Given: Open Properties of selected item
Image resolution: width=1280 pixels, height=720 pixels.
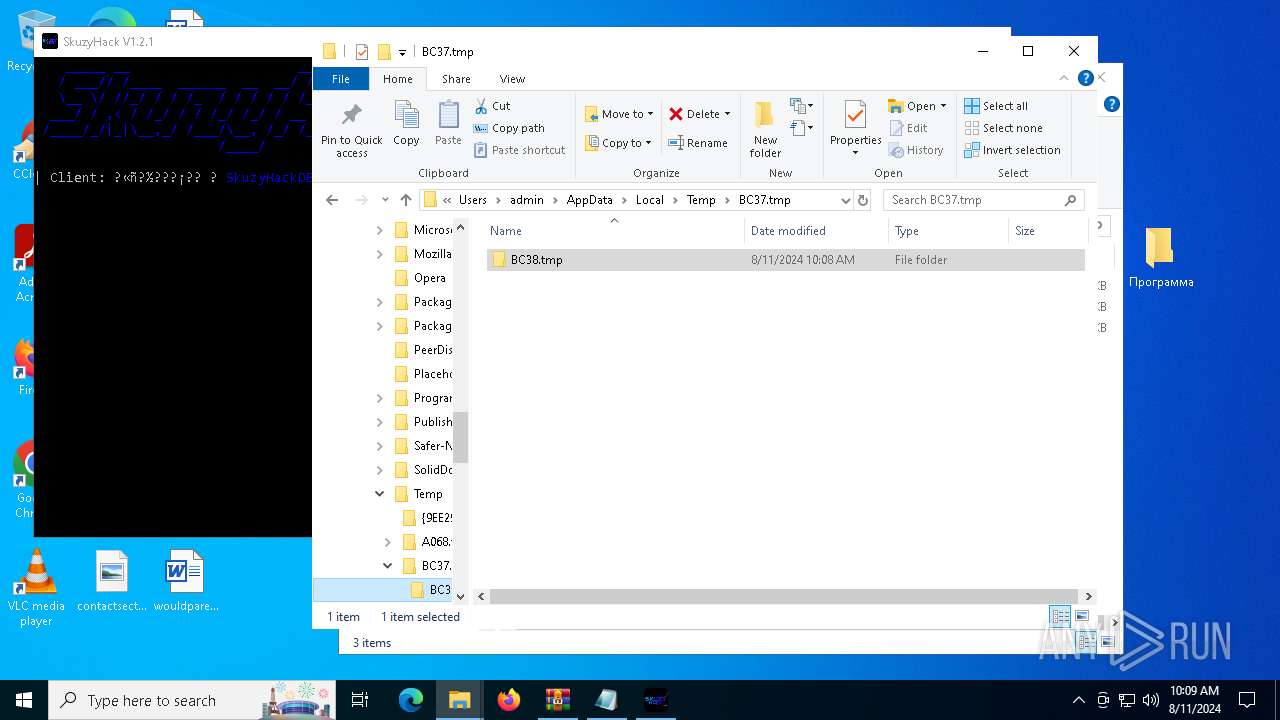Looking at the screenshot, I should pos(855,127).
